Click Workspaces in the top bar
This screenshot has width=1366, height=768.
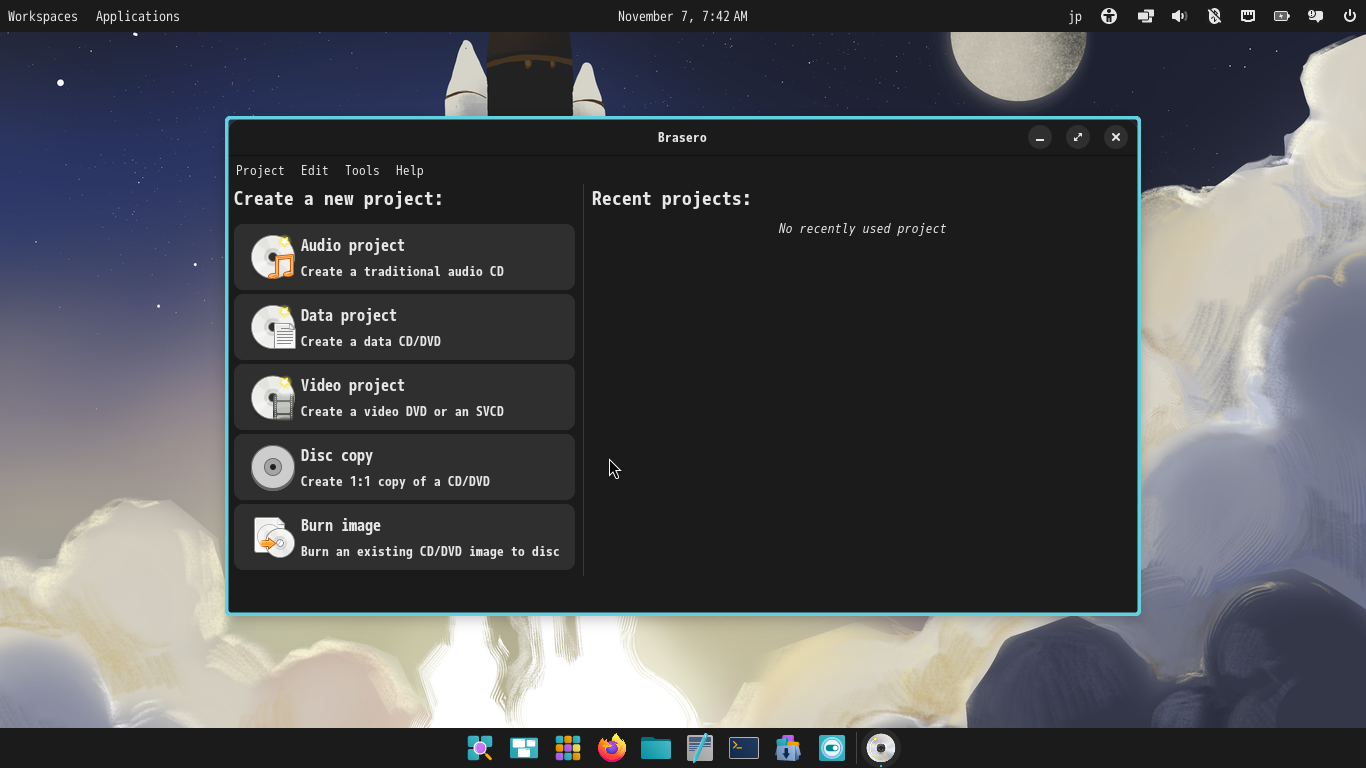[42, 16]
